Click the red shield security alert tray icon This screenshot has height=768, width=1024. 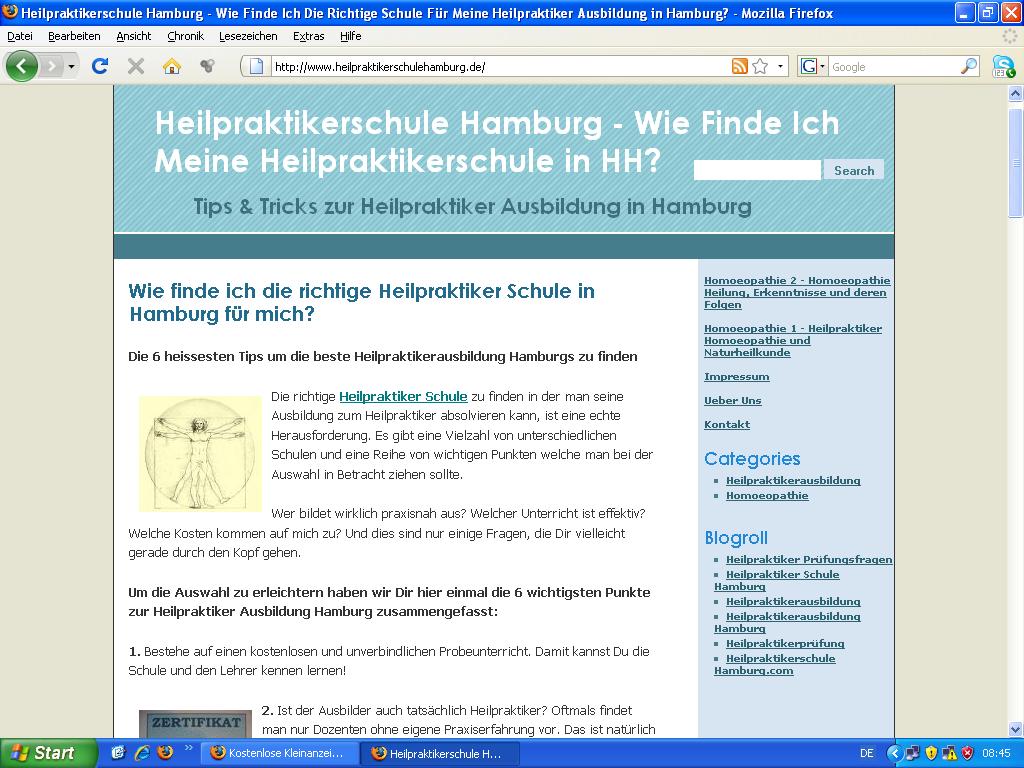967,753
